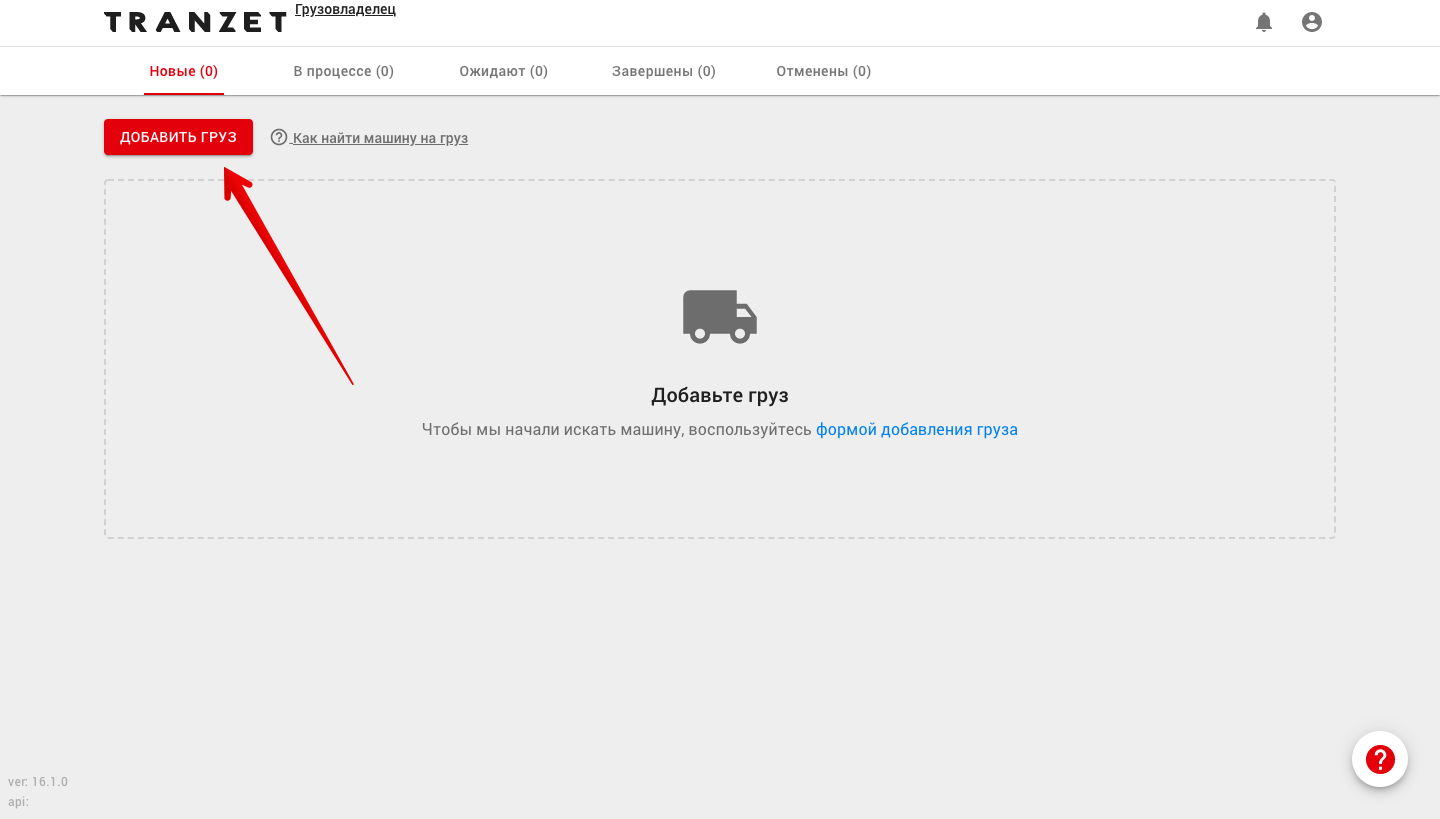Switch to the В процессе (0) tab

pyautogui.click(x=343, y=71)
